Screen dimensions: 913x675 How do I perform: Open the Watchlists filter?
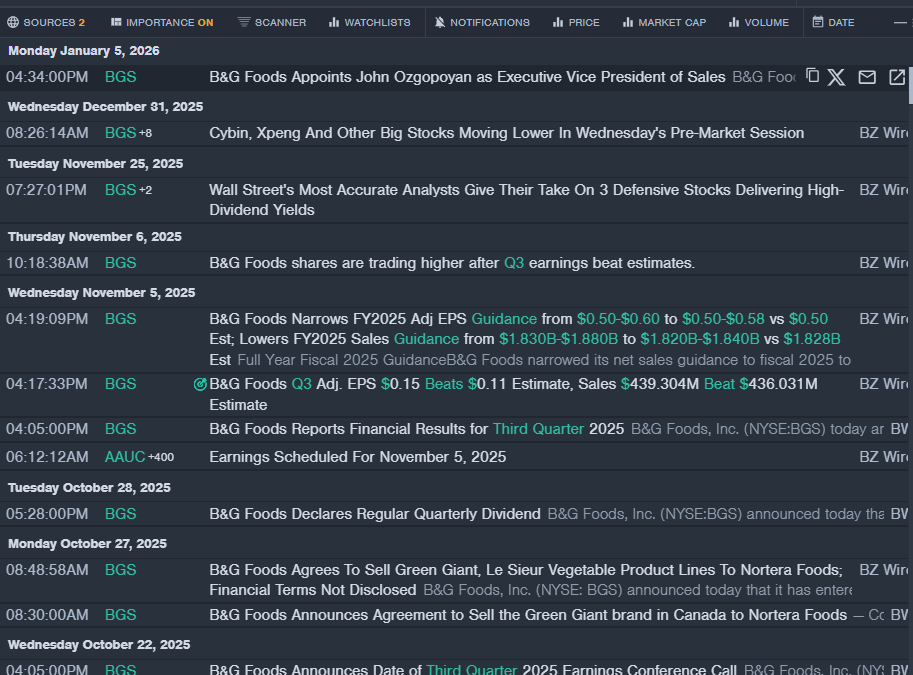coord(369,22)
